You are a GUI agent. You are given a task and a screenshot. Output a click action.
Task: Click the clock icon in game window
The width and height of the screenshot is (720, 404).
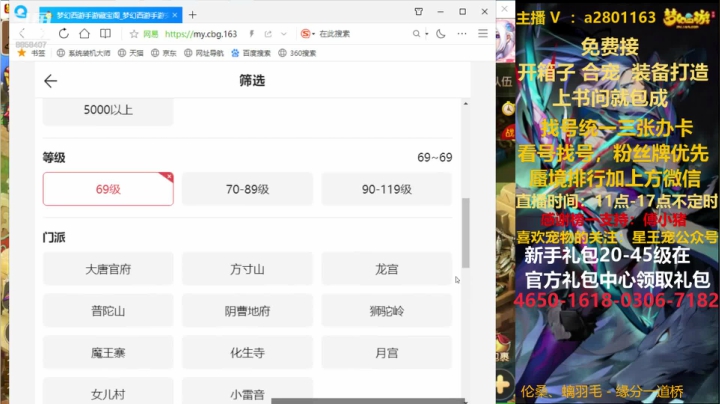pyautogui.click(x=508, y=109)
